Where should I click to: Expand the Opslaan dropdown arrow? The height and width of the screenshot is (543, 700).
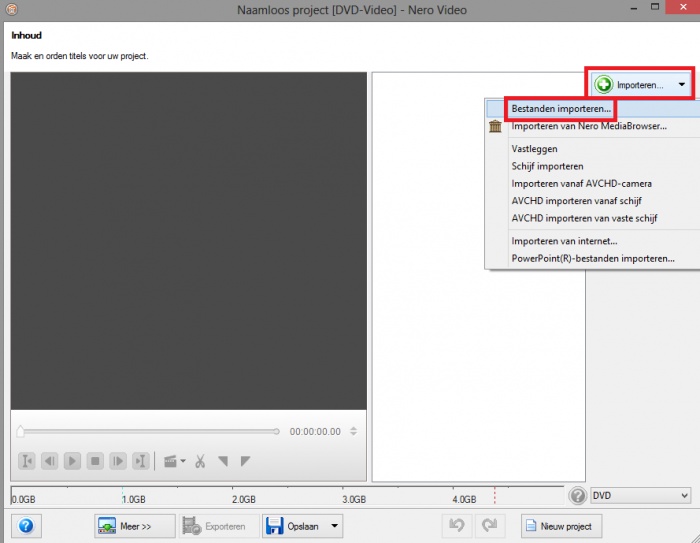pos(334,526)
